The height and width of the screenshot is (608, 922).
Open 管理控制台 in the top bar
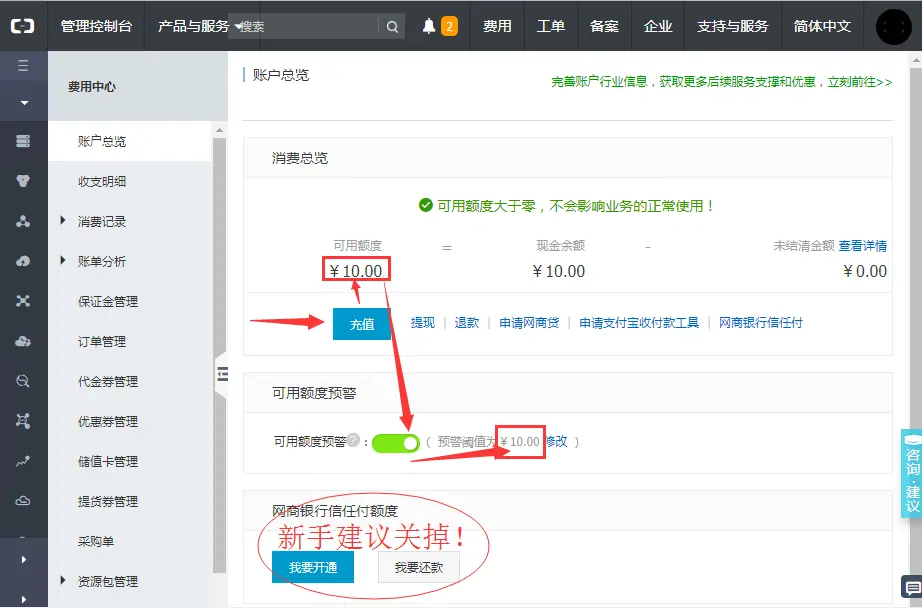(96, 26)
